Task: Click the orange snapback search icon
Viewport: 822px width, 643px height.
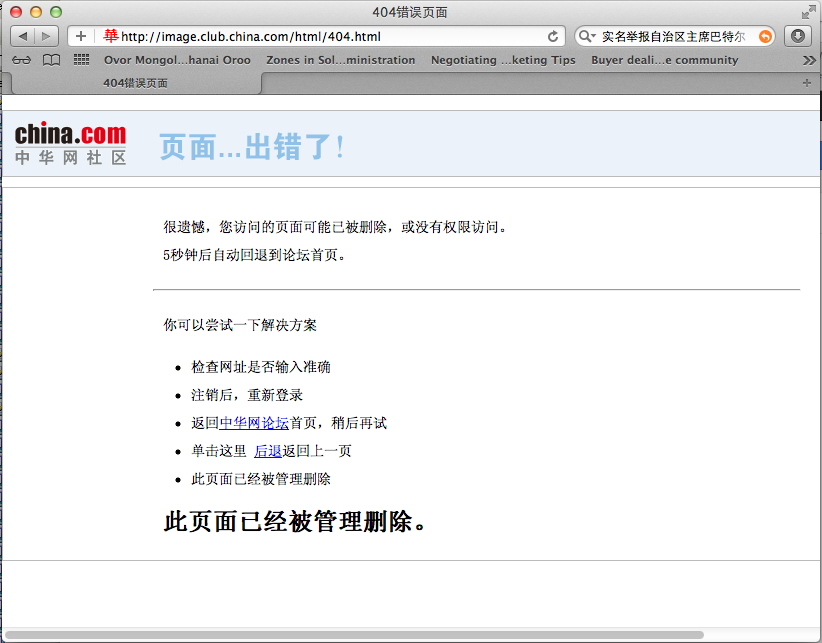Action: (x=765, y=36)
